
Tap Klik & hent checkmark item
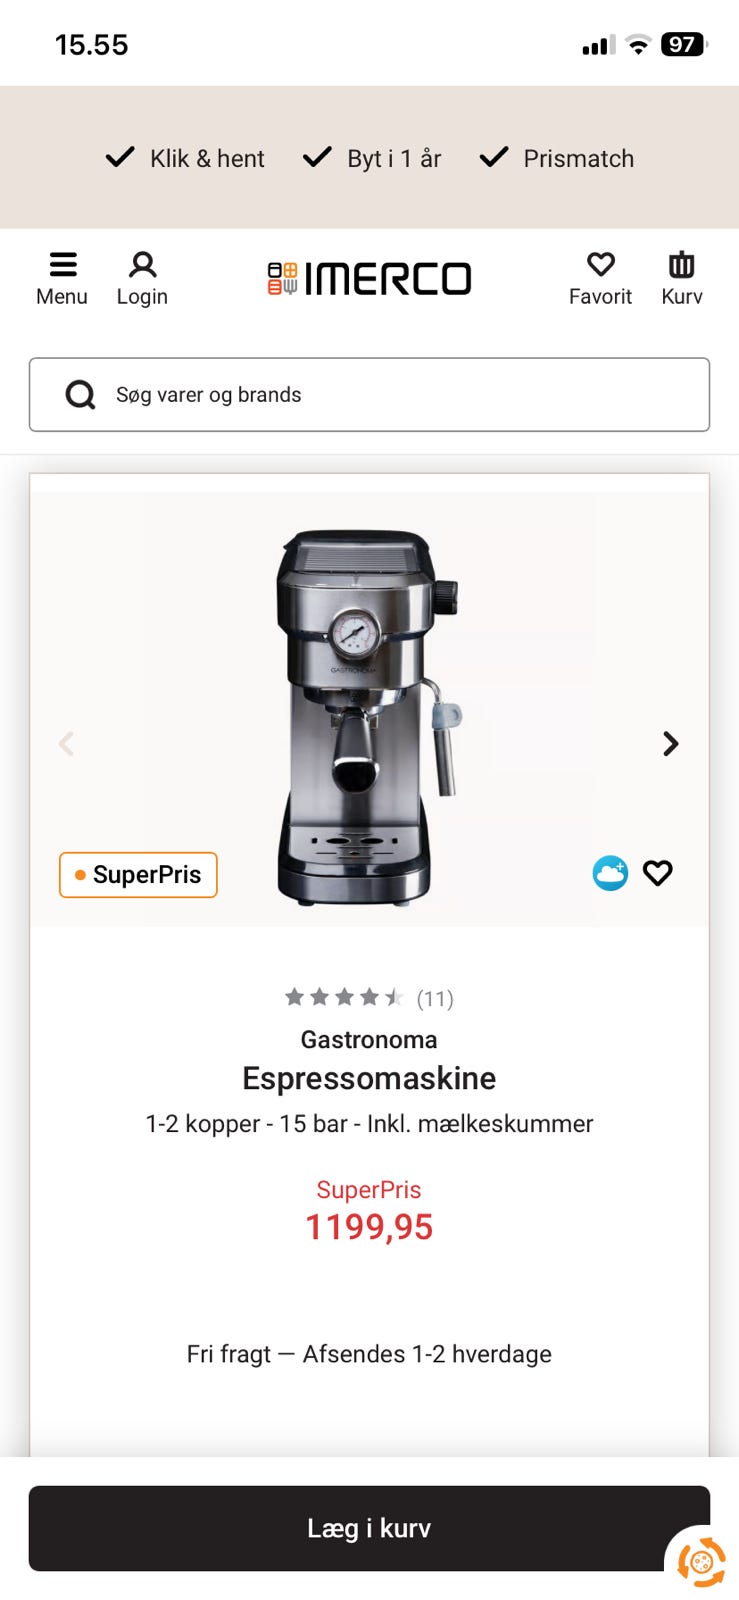pos(186,158)
